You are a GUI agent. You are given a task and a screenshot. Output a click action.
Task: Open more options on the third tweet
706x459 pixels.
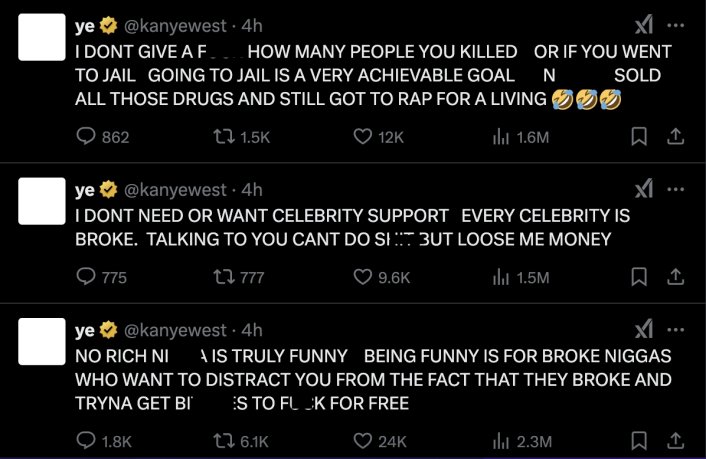click(x=676, y=329)
